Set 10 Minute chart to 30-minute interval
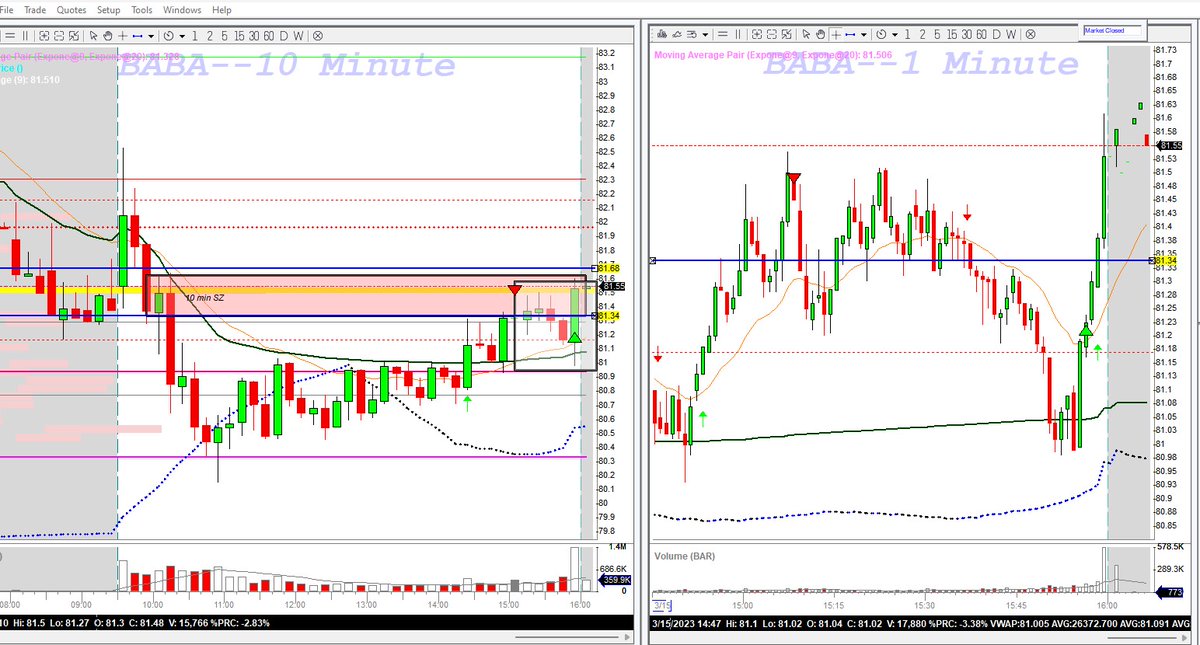This screenshot has width=1200, height=645. (x=254, y=36)
